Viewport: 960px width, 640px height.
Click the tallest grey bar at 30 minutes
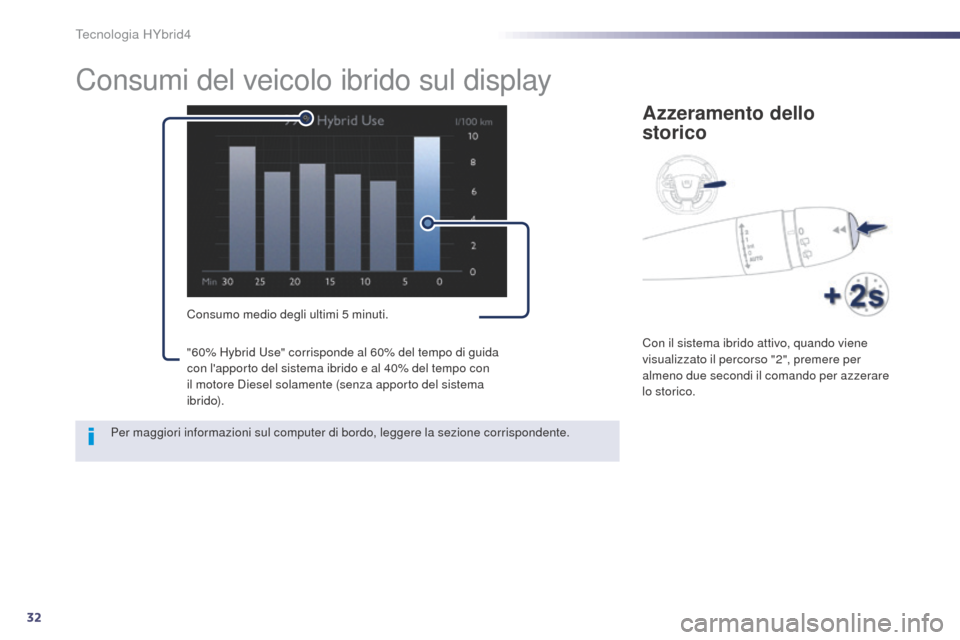242,208
